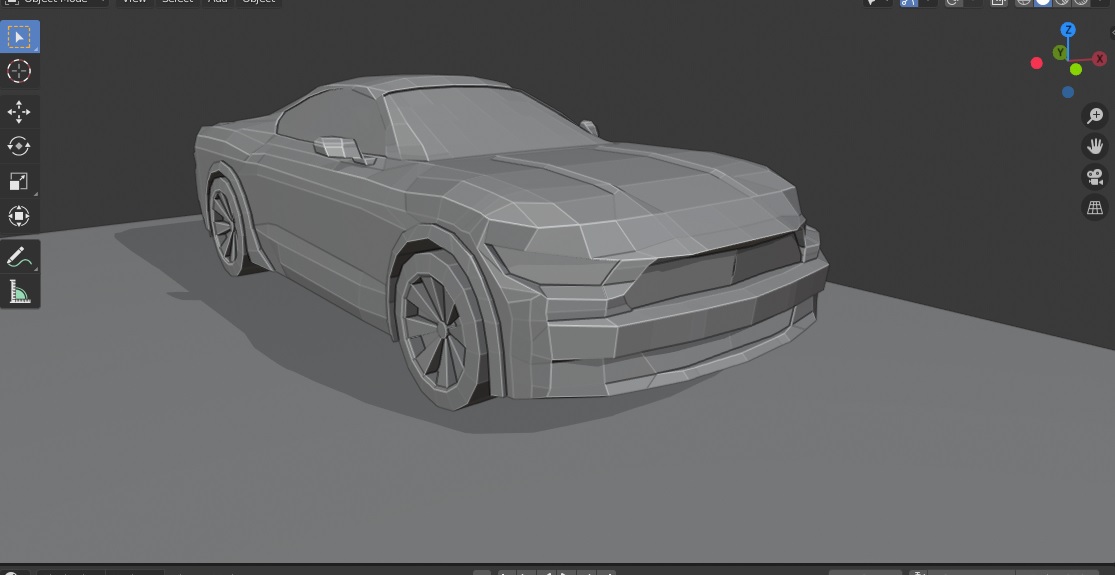The width and height of the screenshot is (1115, 575).
Task: Activate the Annotate pencil tool
Action: tap(19, 257)
